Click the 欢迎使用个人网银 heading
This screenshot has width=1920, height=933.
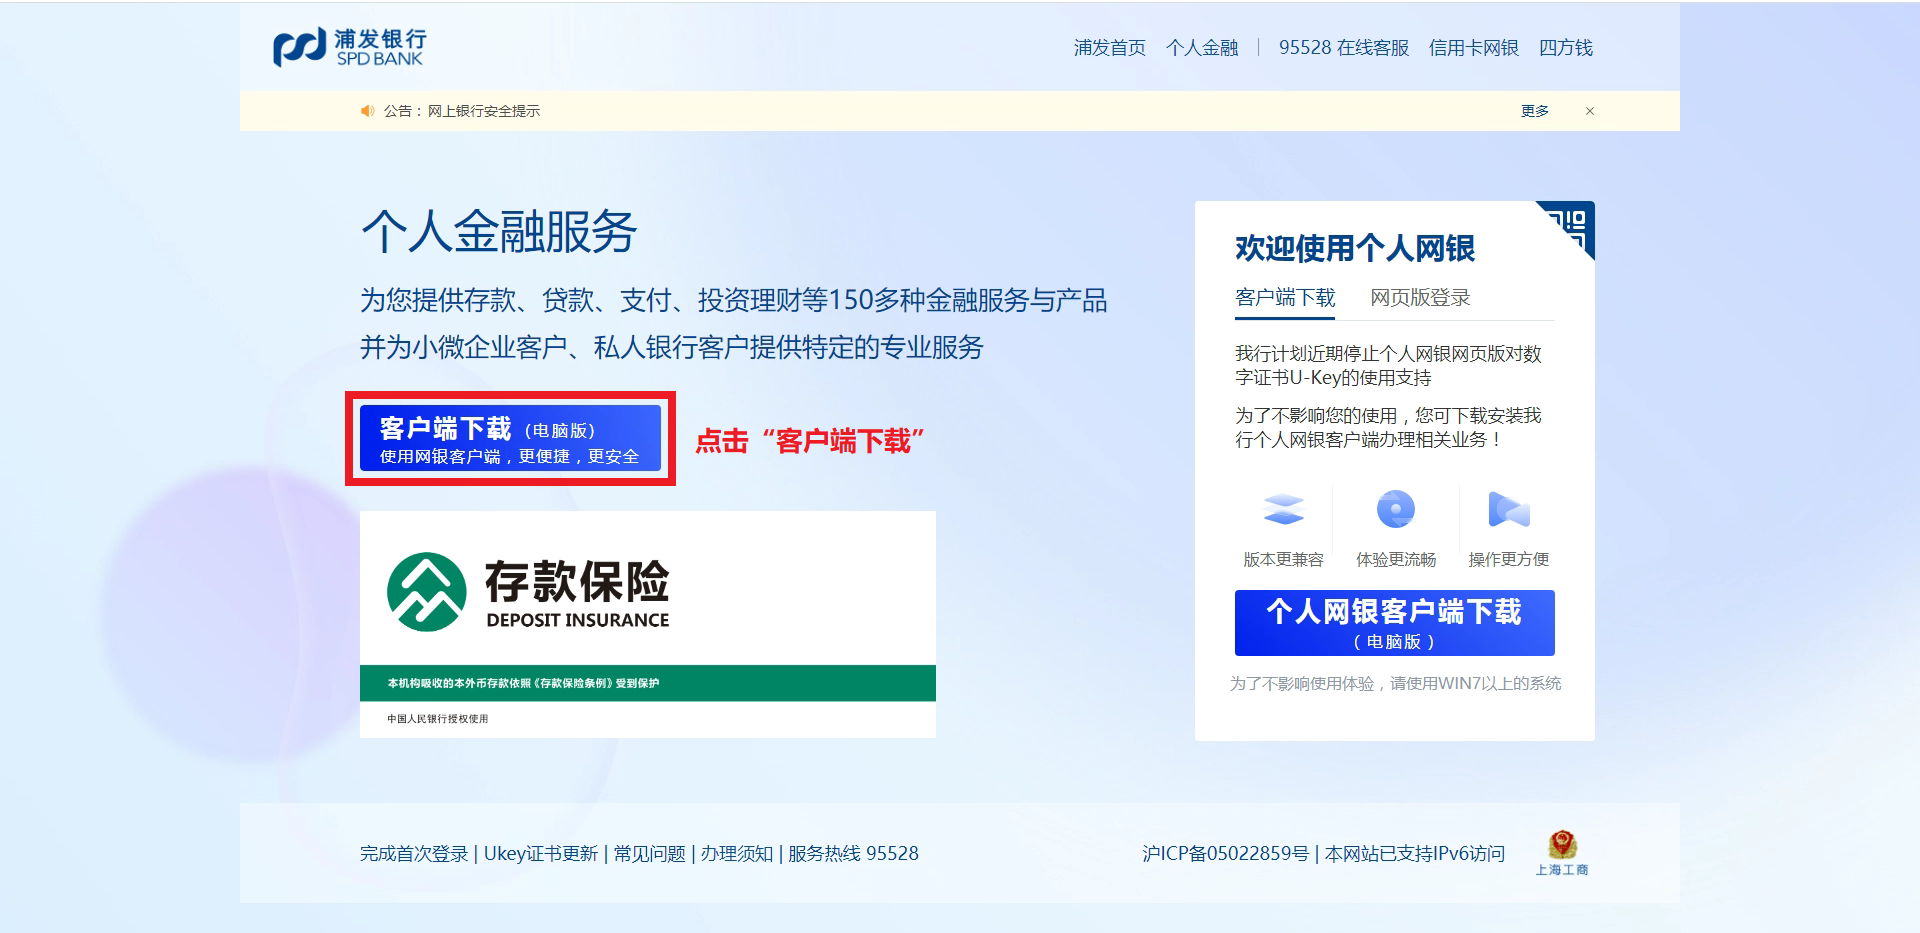point(1355,248)
